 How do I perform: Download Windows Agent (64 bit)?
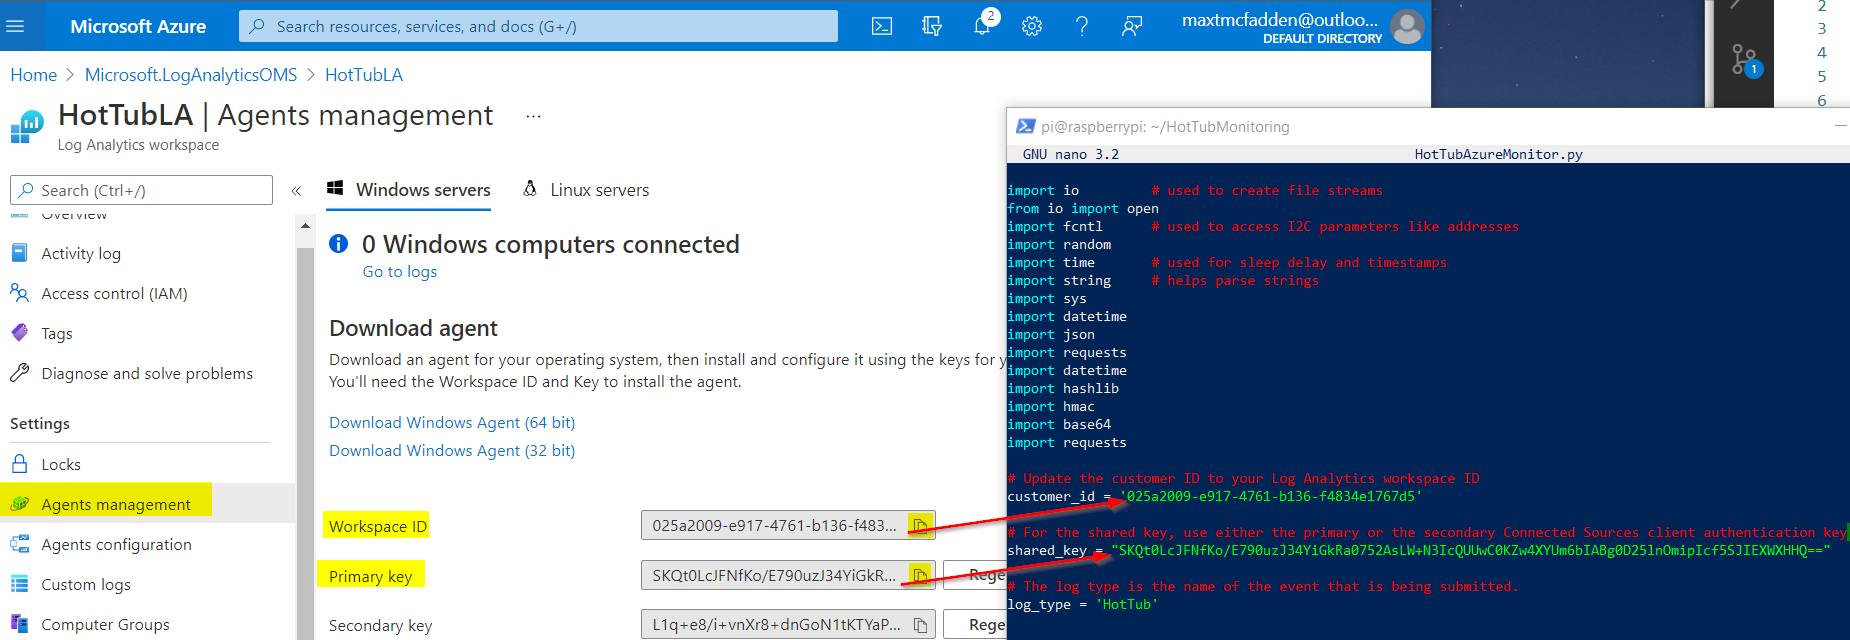tap(452, 423)
